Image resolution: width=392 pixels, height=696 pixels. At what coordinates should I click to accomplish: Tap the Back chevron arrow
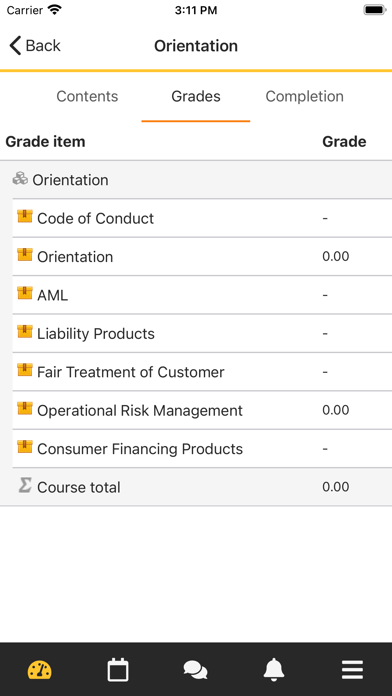[x=15, y=46]
